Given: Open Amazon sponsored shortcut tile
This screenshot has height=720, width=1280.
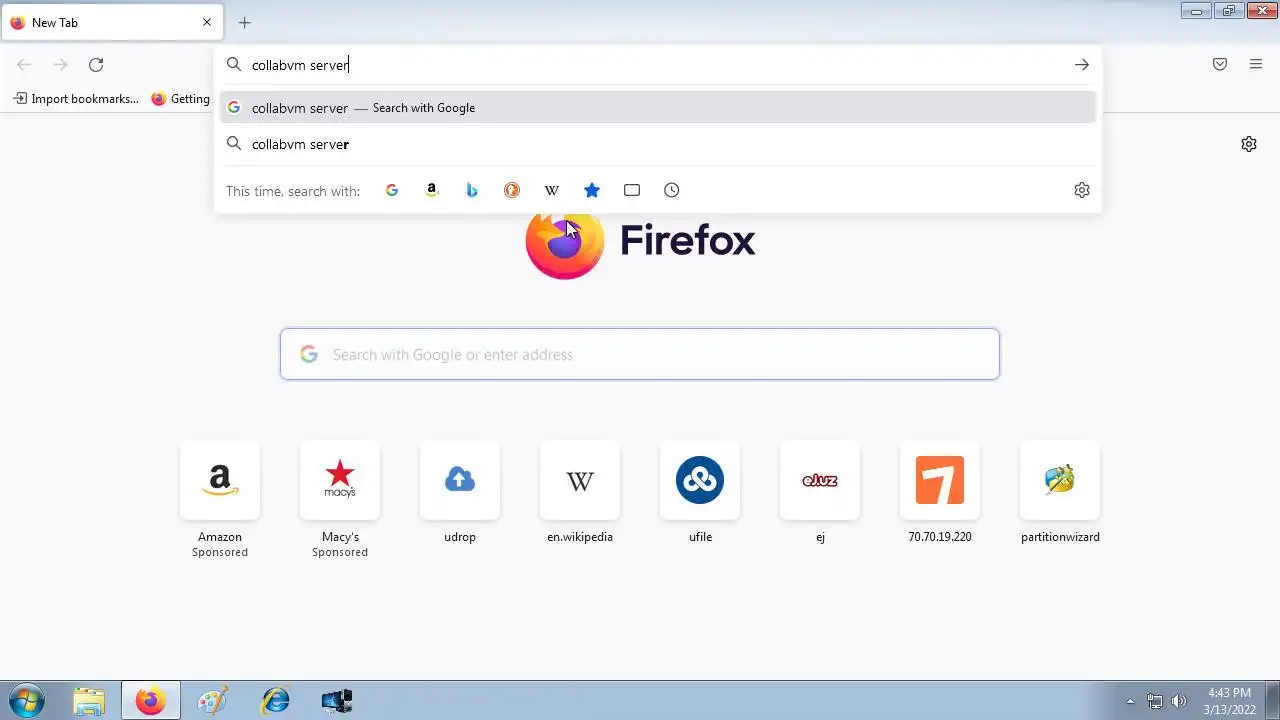Looking at the screenshot, I should [x=220, y=480].
